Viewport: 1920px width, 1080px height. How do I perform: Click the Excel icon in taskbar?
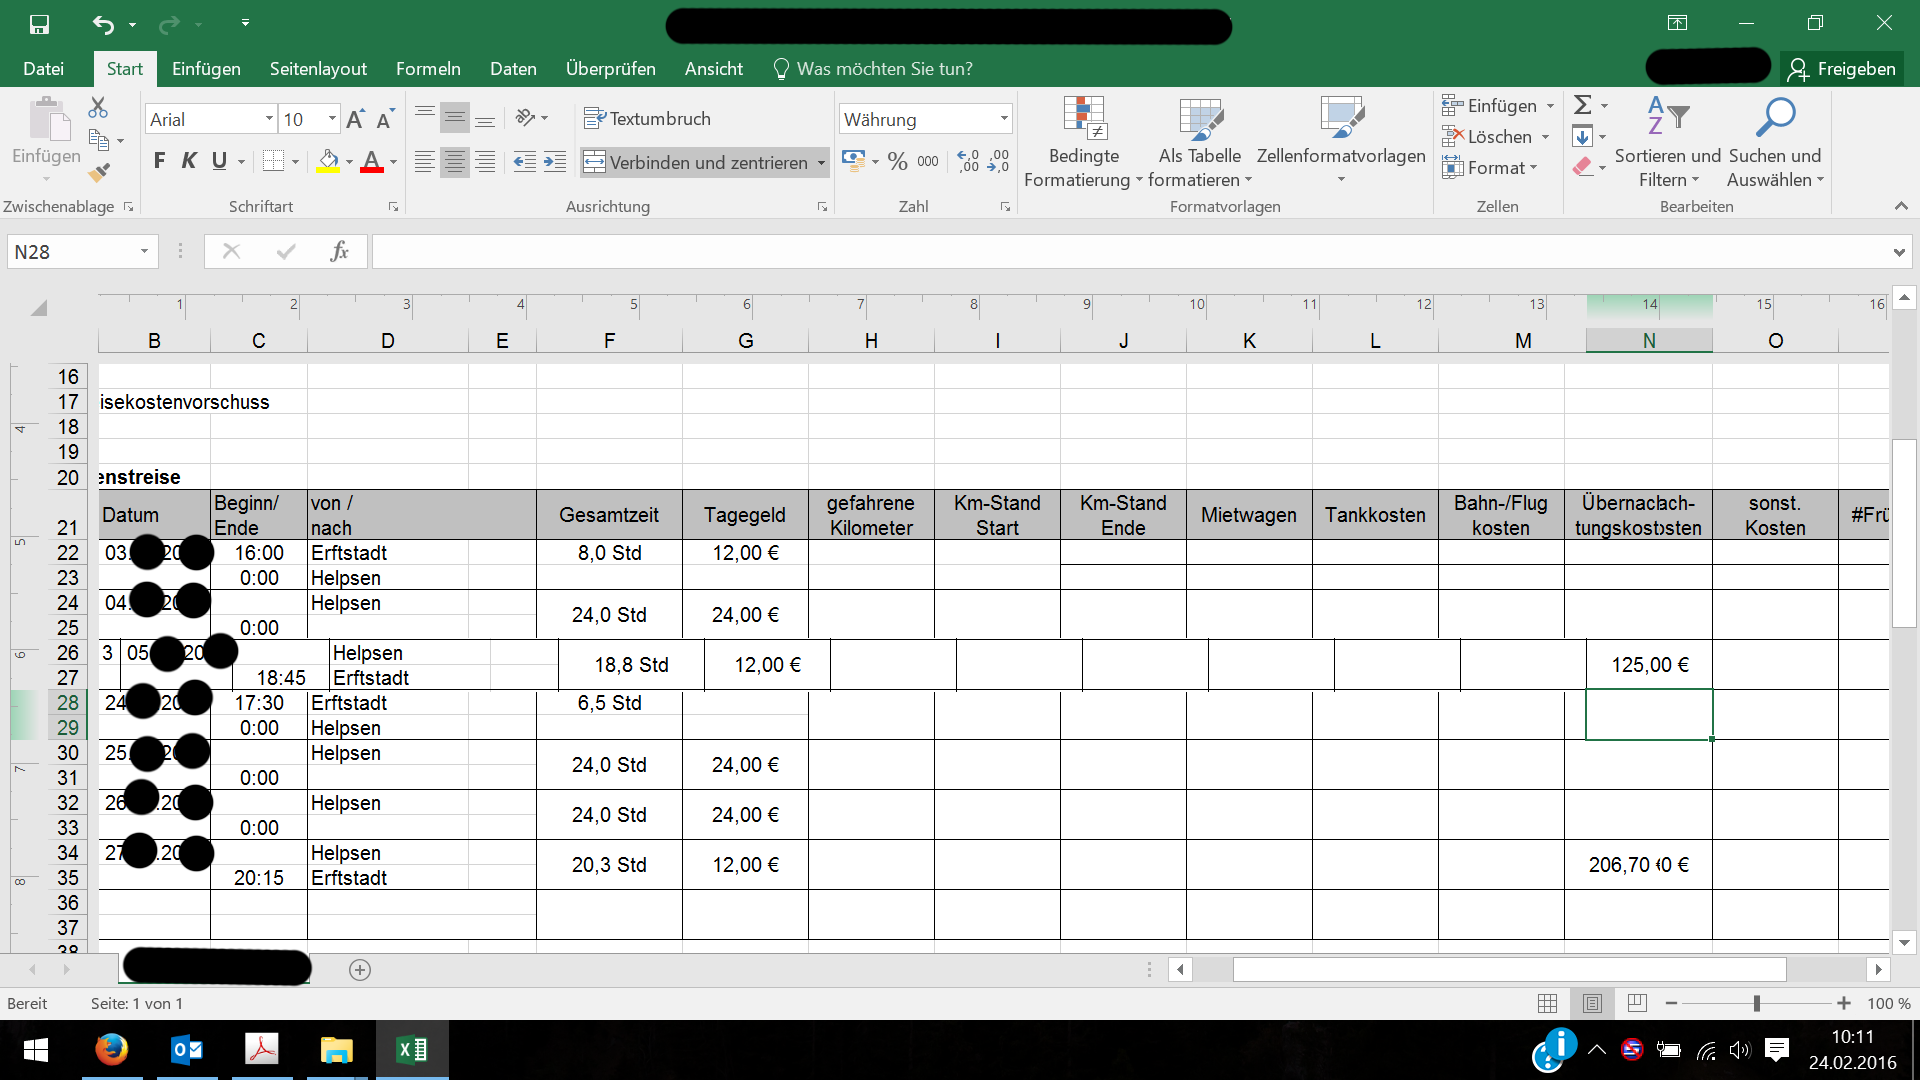tap(411, 1049)
